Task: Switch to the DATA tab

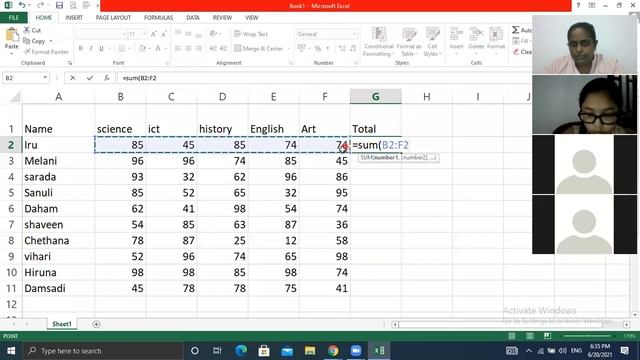Action: click(193, 18)
